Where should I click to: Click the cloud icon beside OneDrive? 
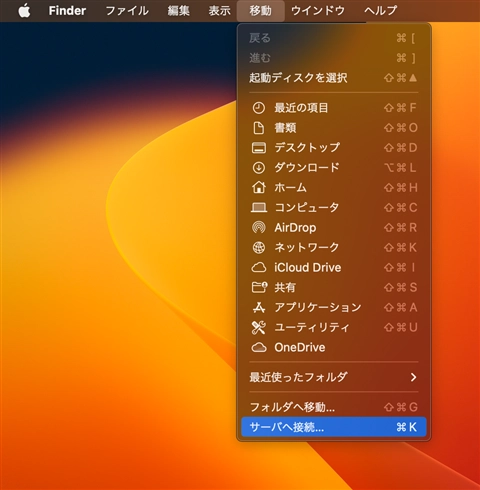tap(259, 347)
